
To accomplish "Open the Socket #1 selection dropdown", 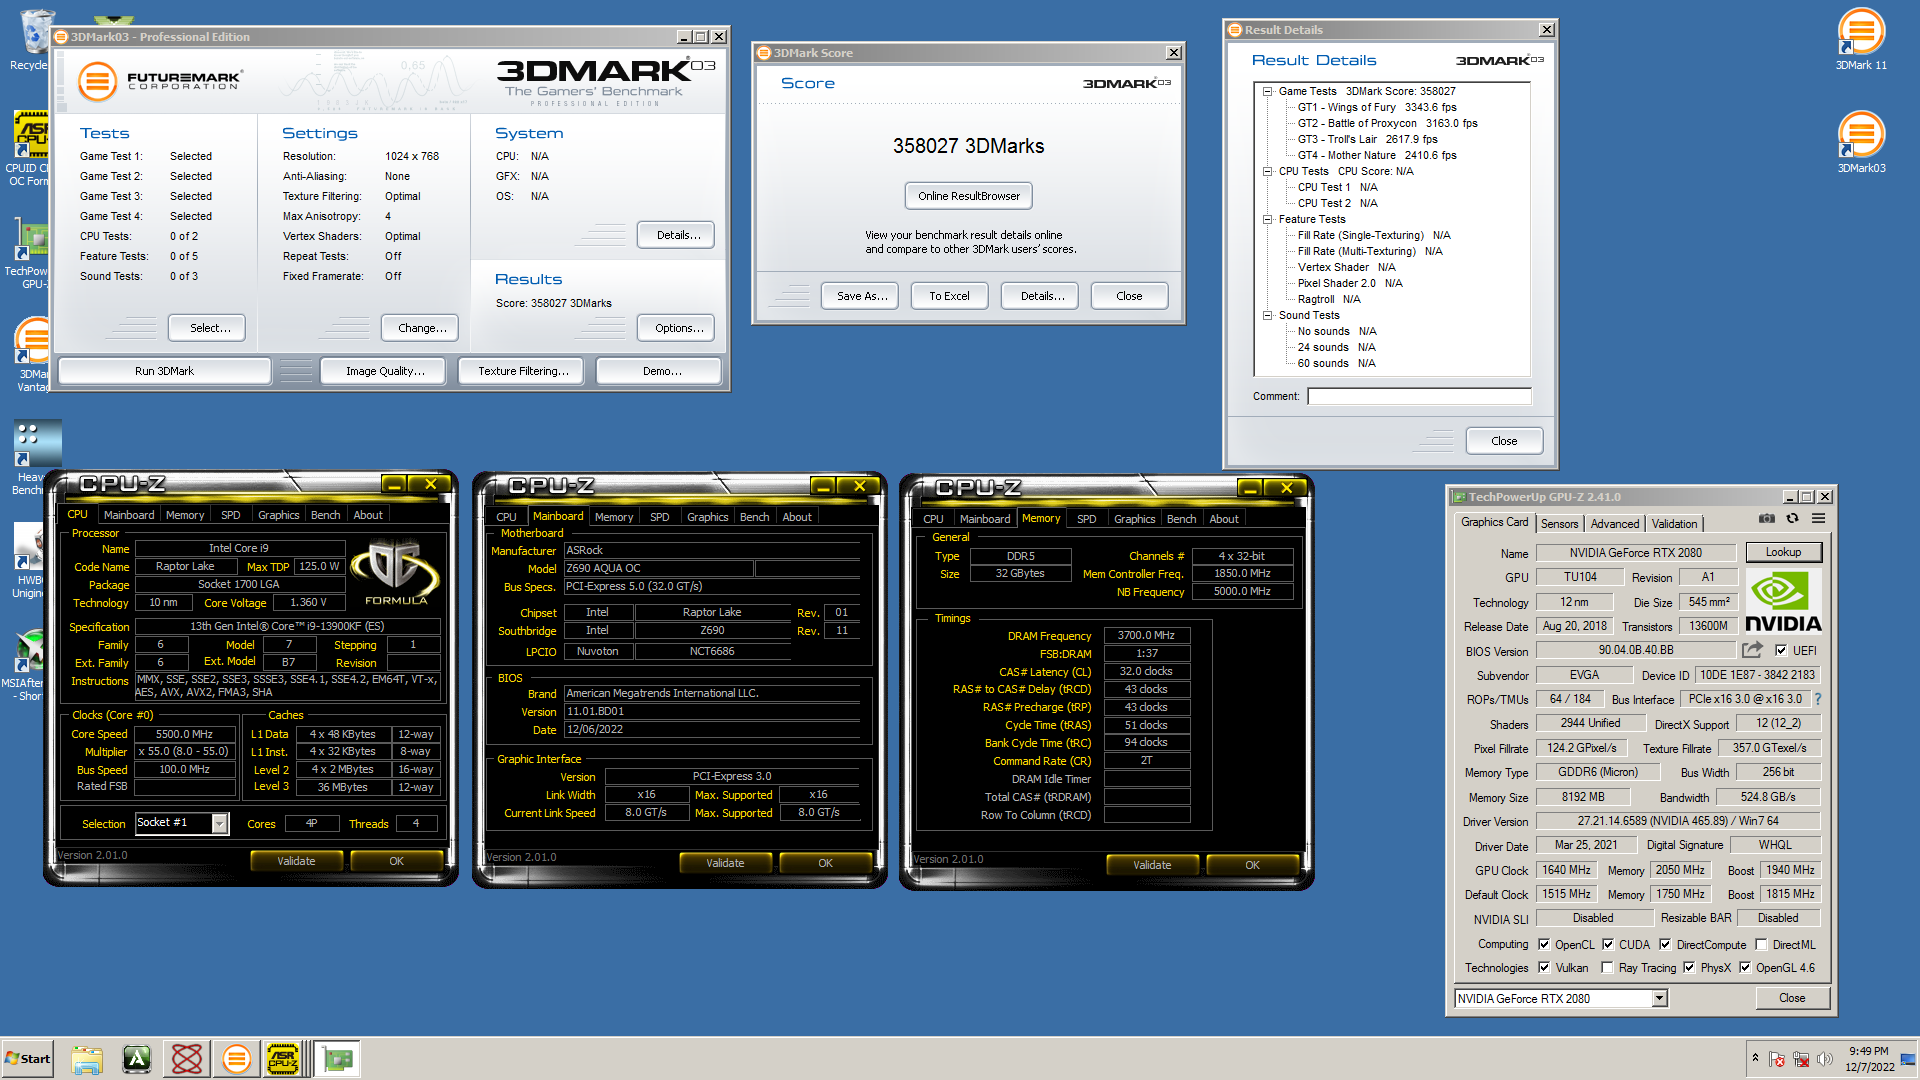I will coord(219,823).
